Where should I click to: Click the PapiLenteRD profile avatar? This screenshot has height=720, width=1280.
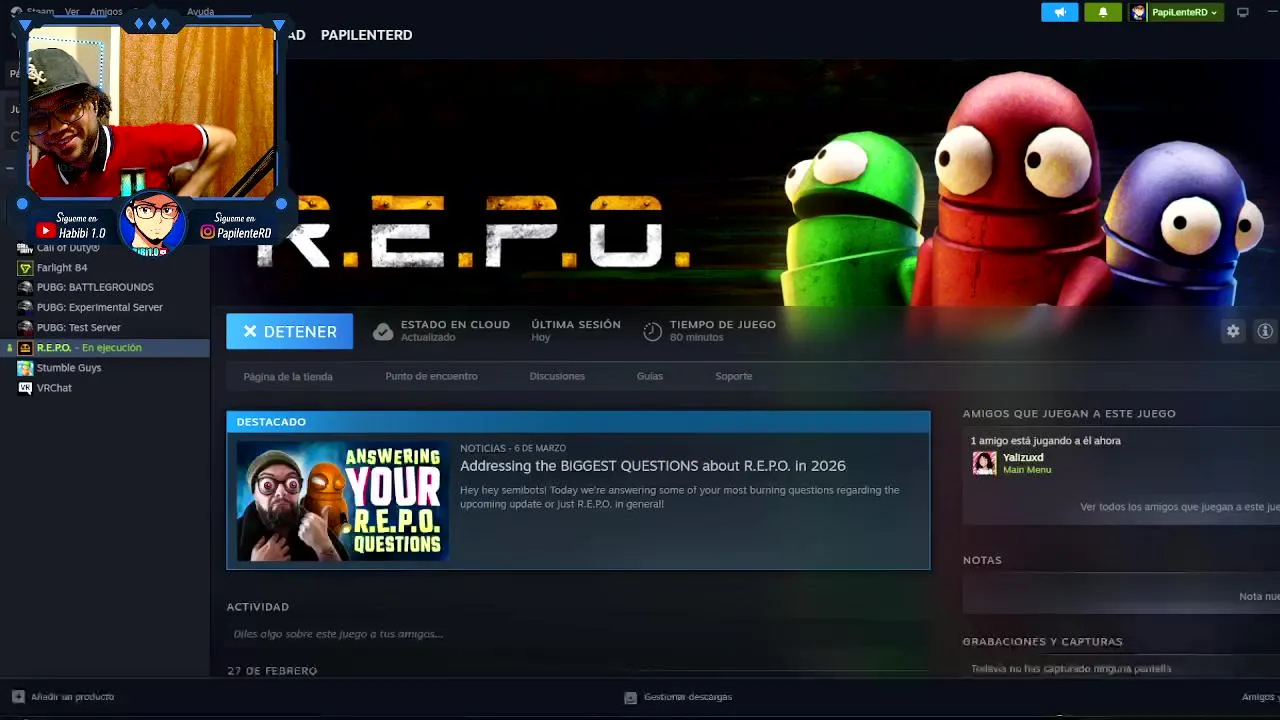click(1138, 12)
